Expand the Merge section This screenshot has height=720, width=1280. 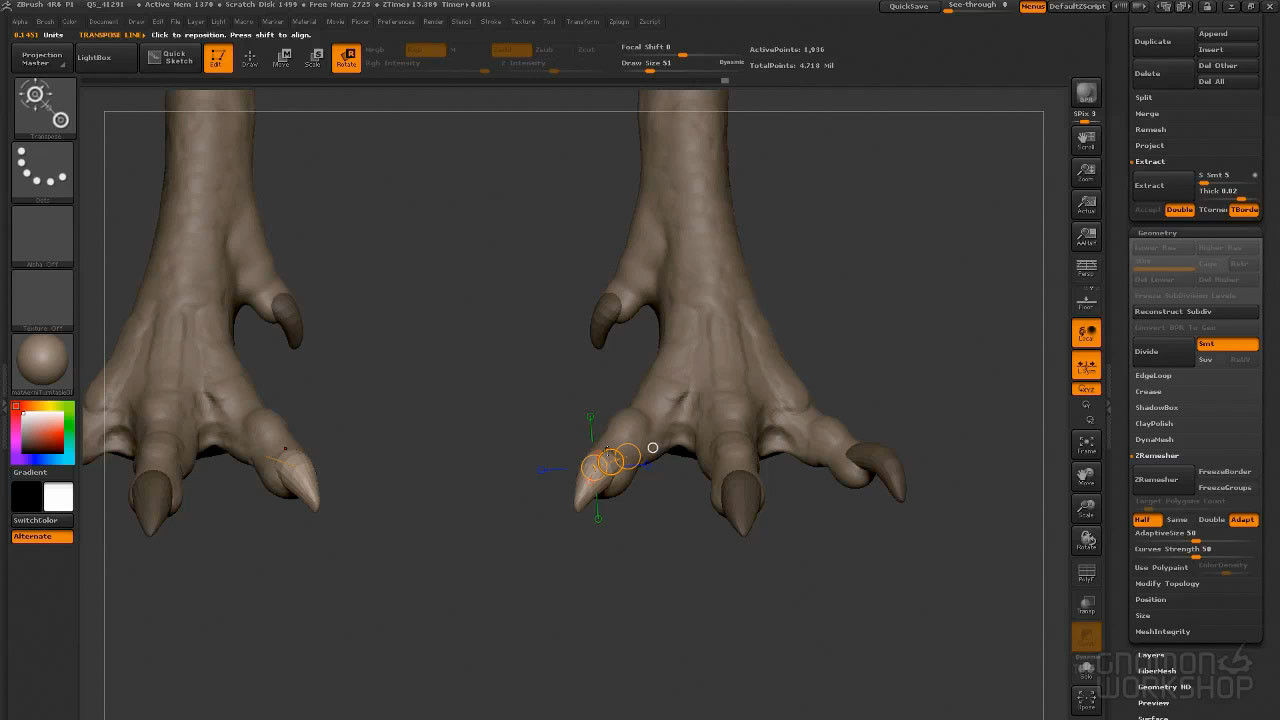click(x=1147, y=113)
